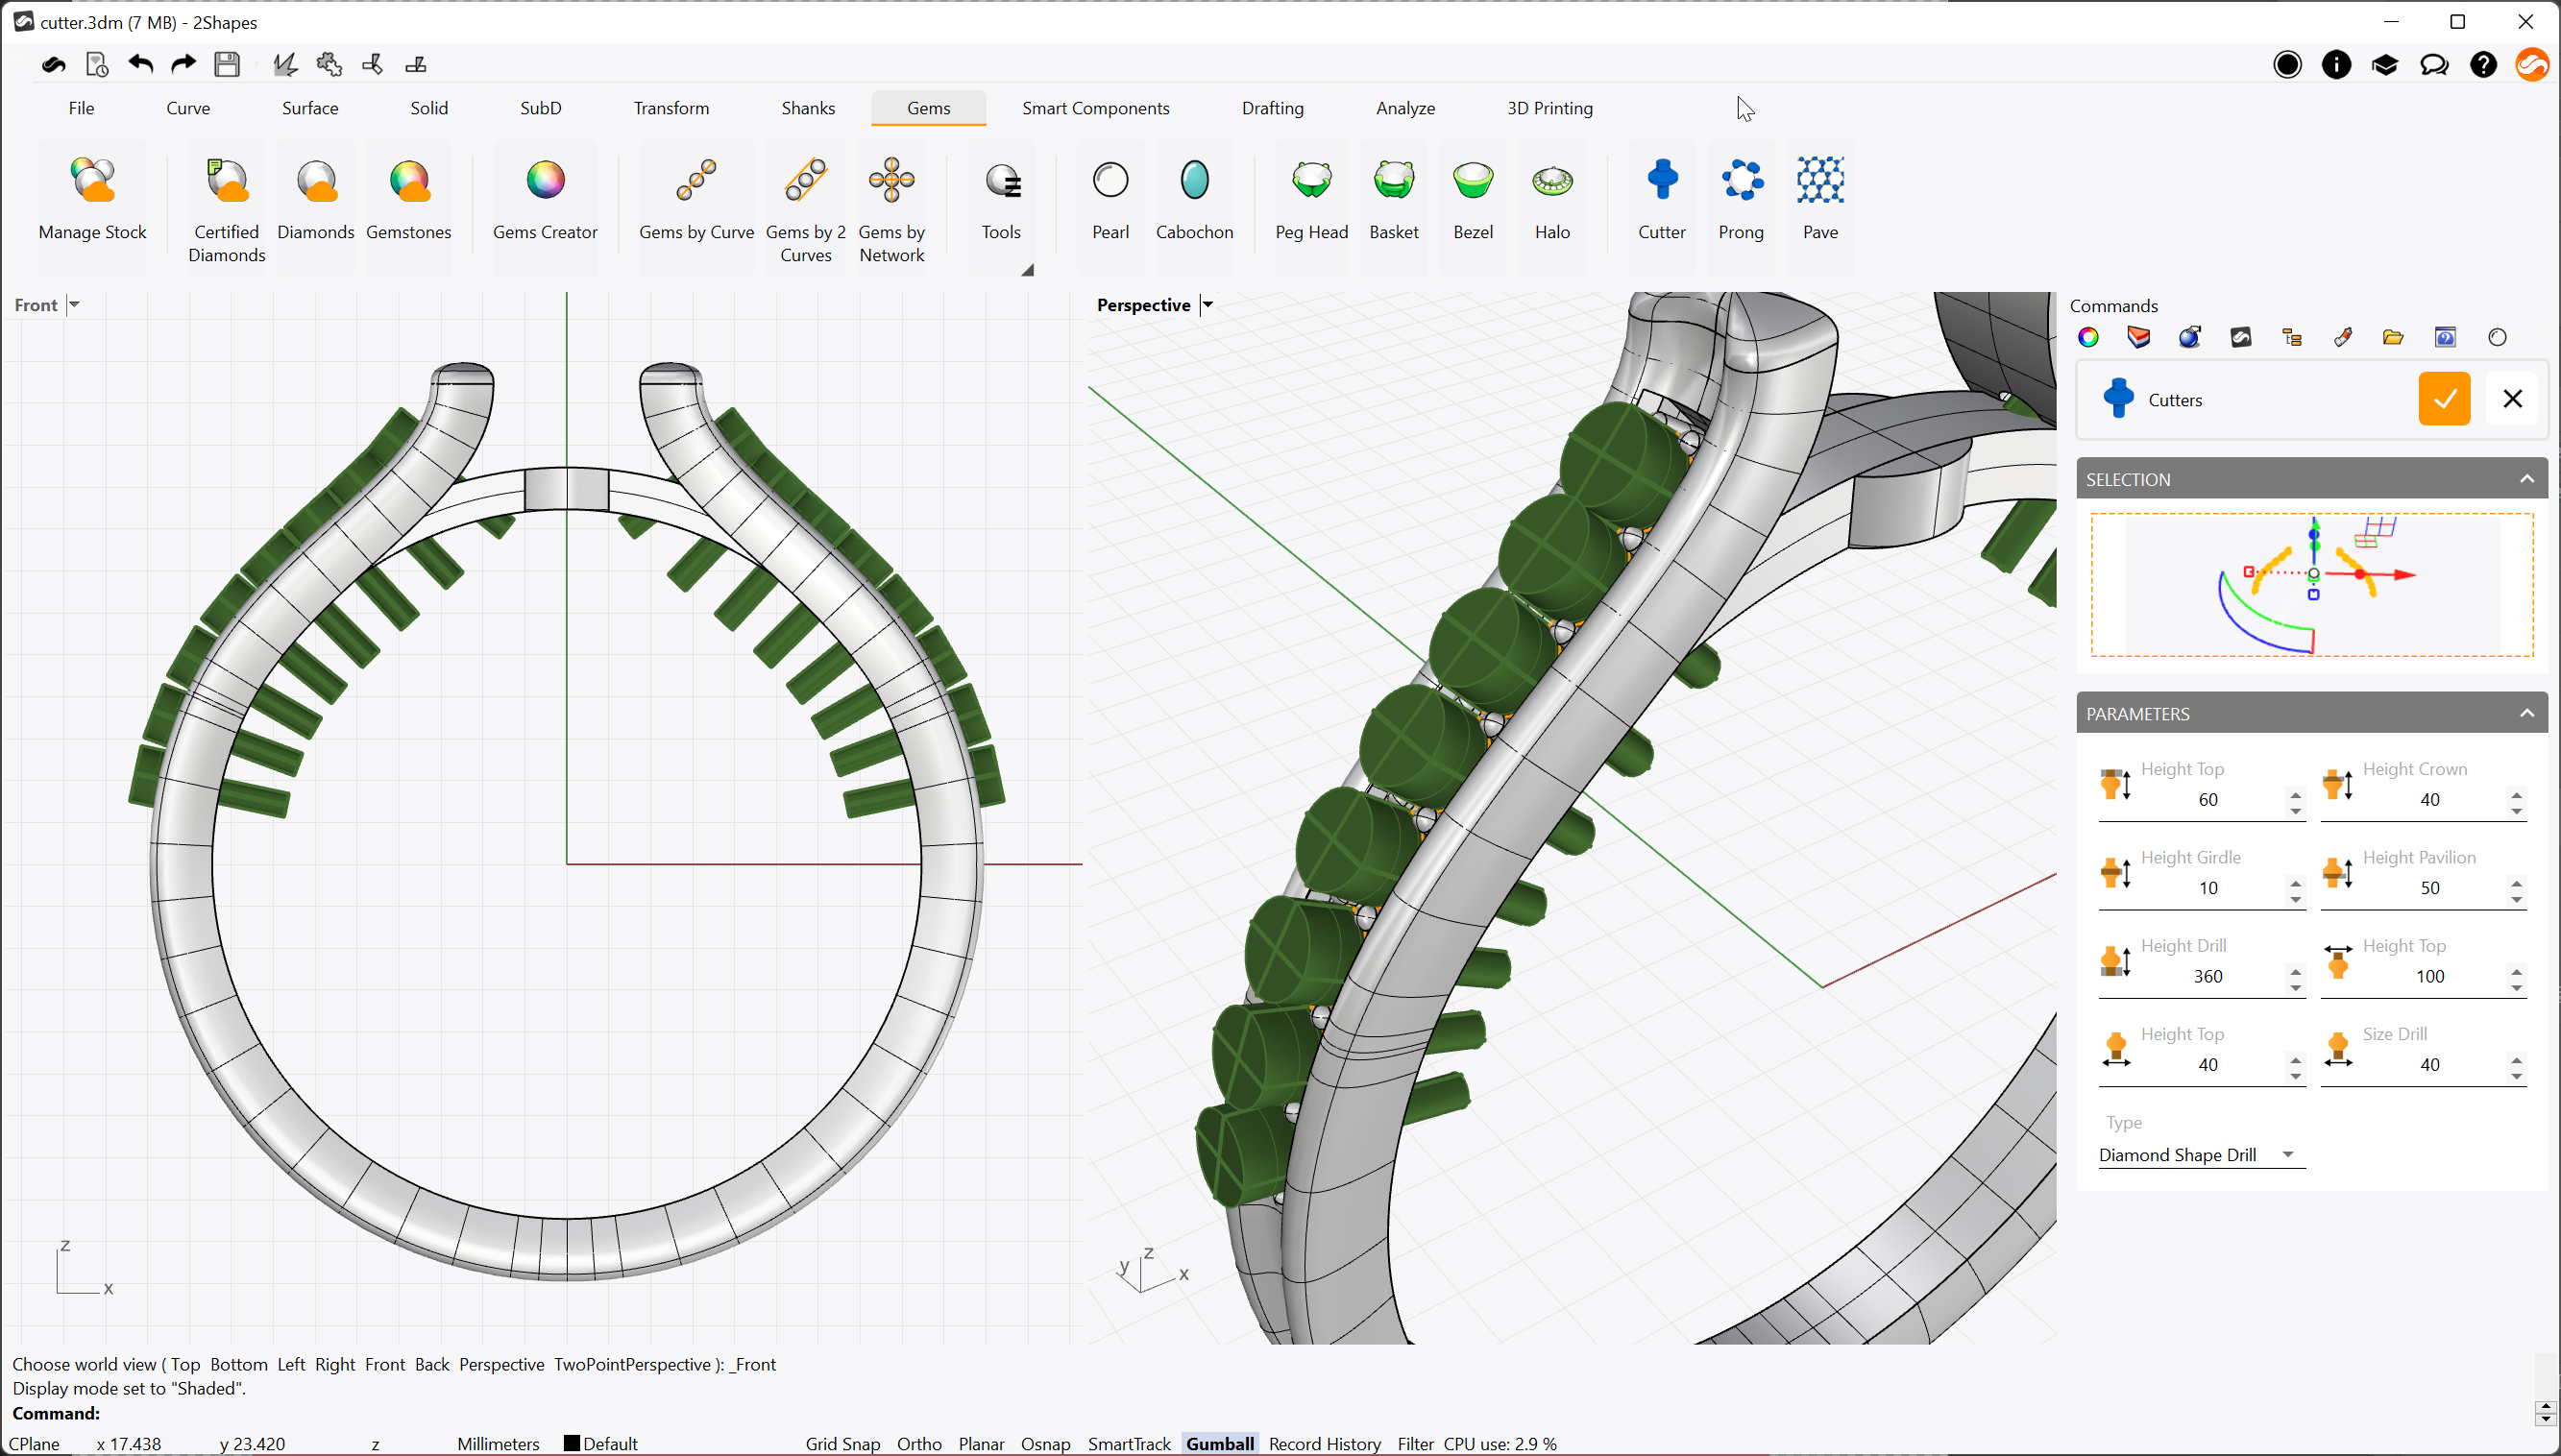Click the Height Girdle value field
2561x1456 pixels.
click(2207, 888)
